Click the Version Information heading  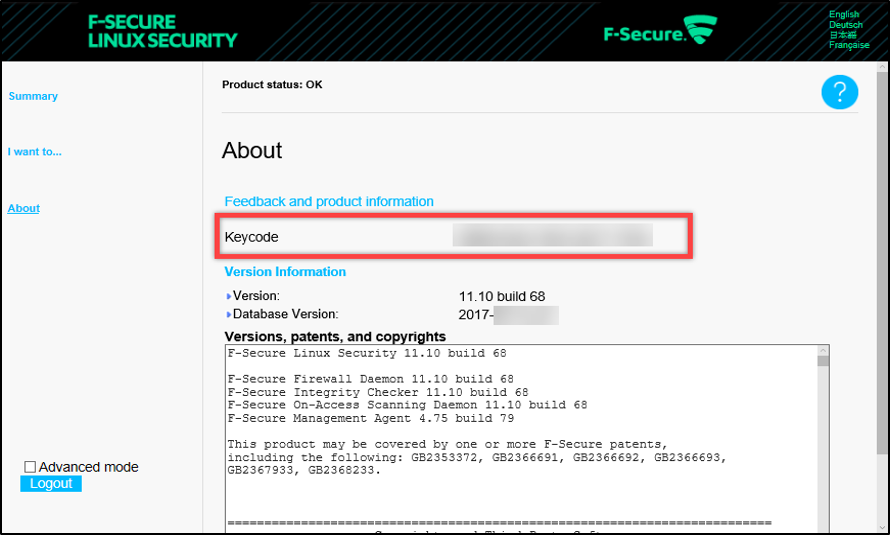[285, 271]
